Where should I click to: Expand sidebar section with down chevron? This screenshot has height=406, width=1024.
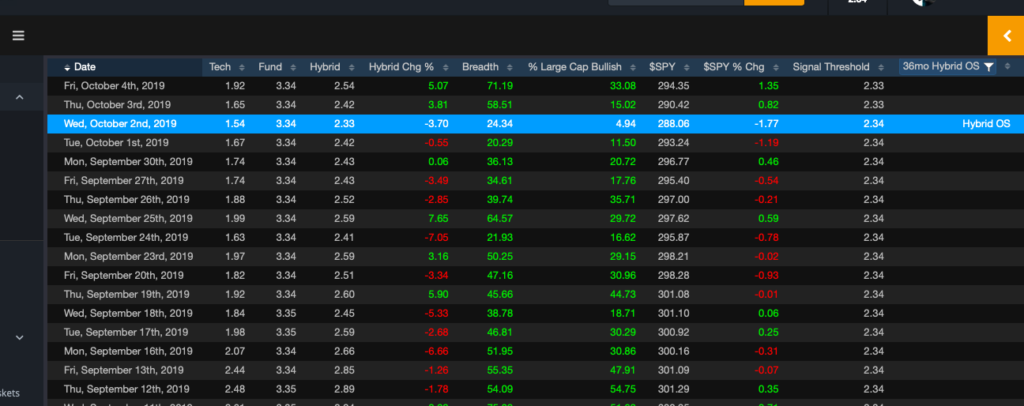pos(20,337)
